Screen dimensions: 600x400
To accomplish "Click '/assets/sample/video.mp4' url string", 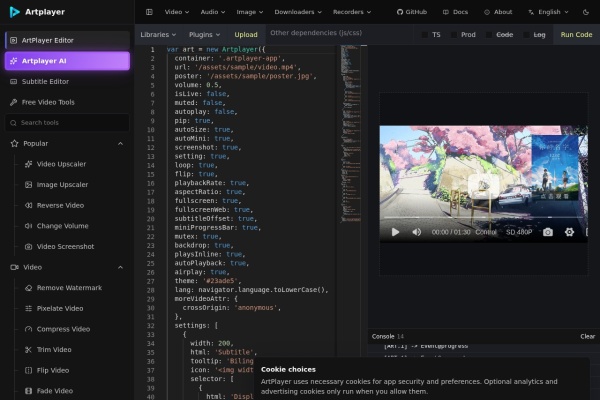I will click(246, 67).
